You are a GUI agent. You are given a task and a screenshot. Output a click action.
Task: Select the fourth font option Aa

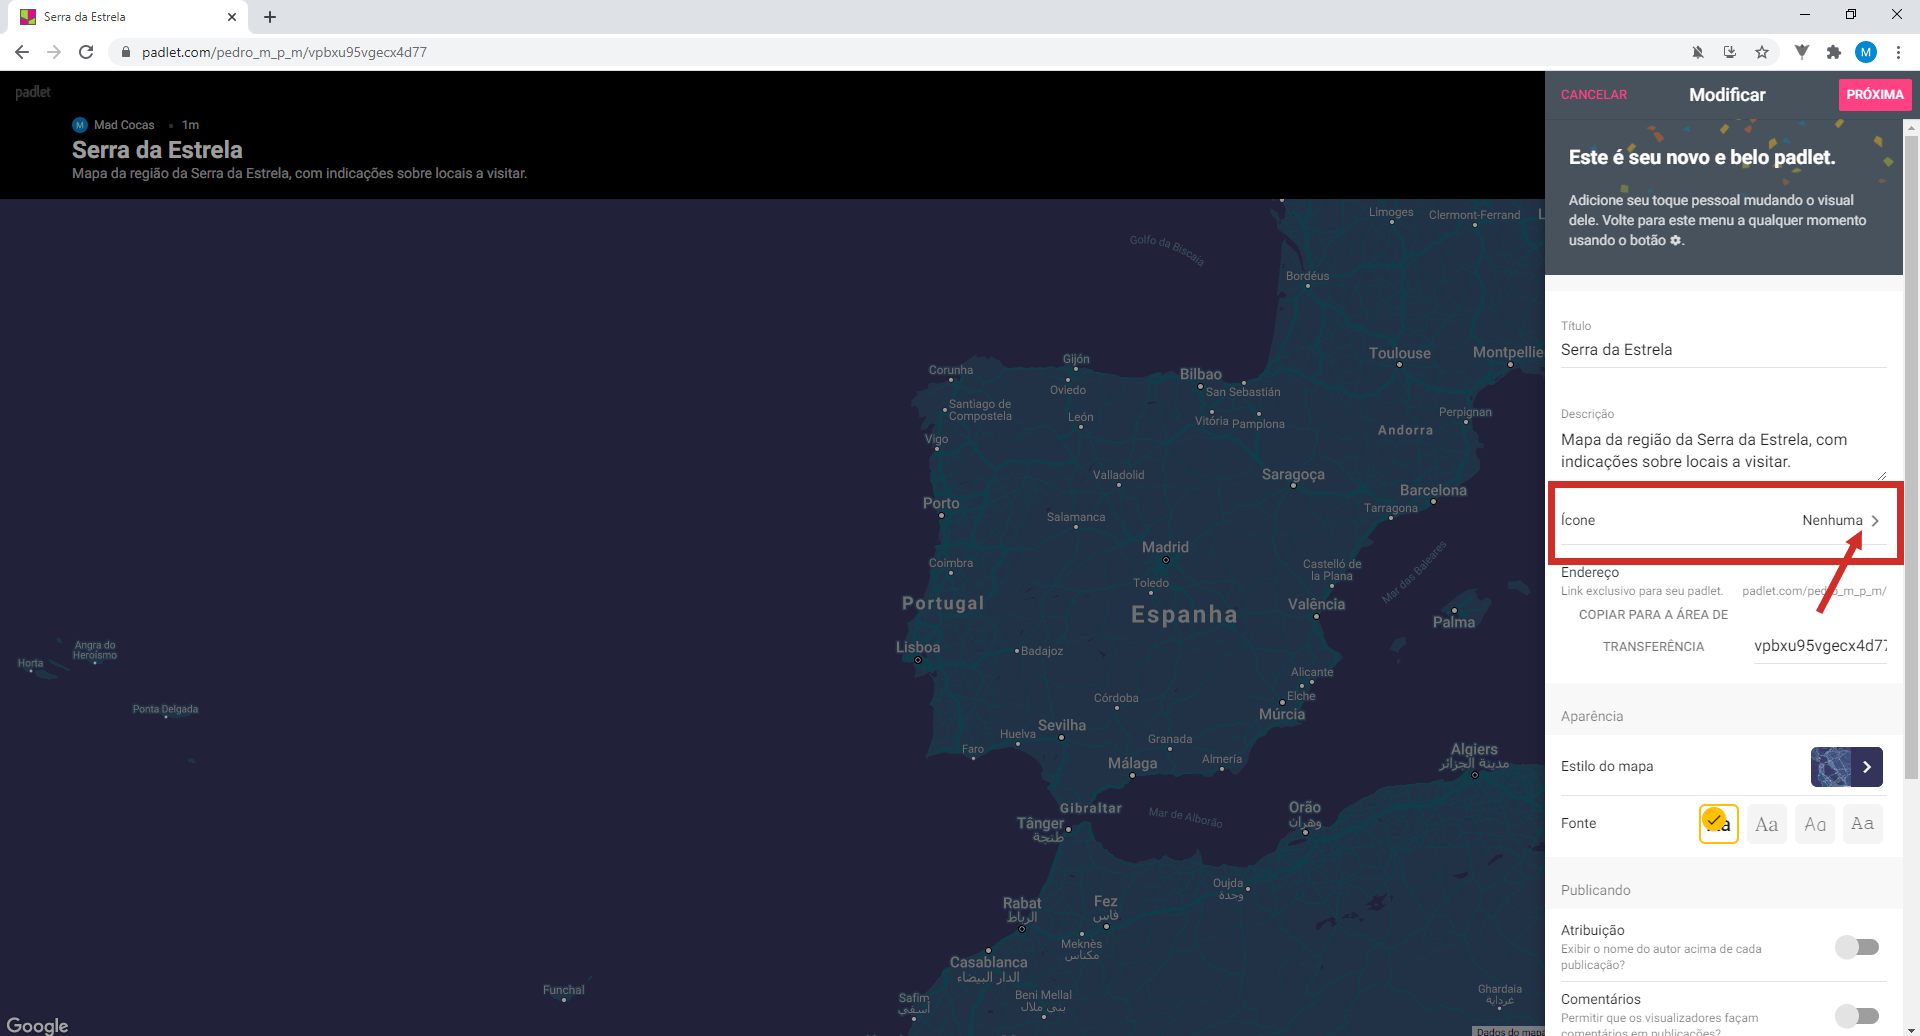point(1862,824)
